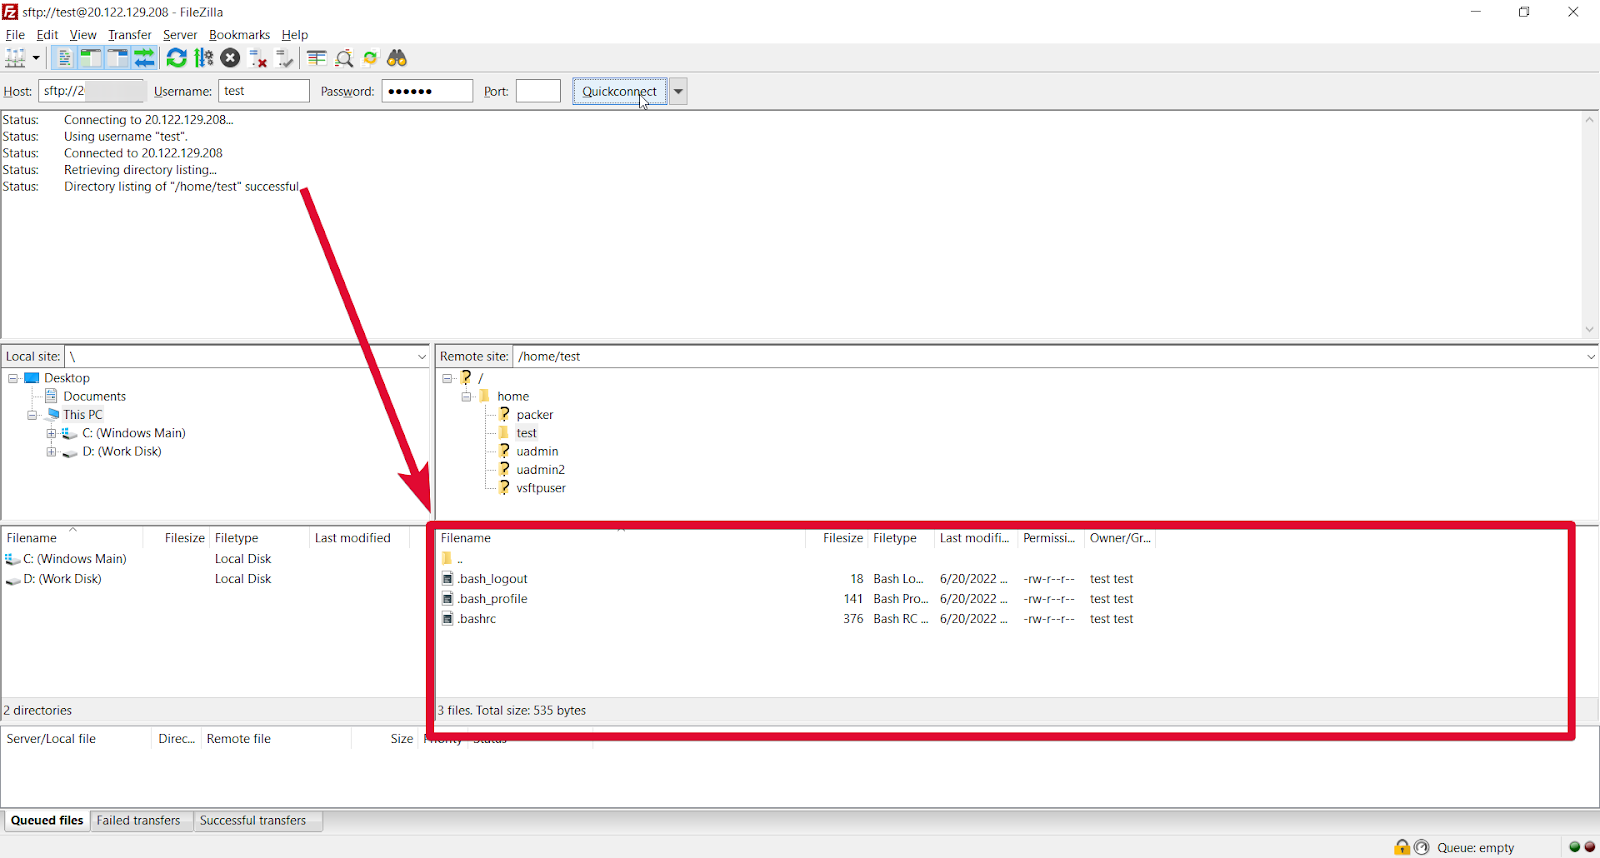Click the Host input field

point(92,91)
